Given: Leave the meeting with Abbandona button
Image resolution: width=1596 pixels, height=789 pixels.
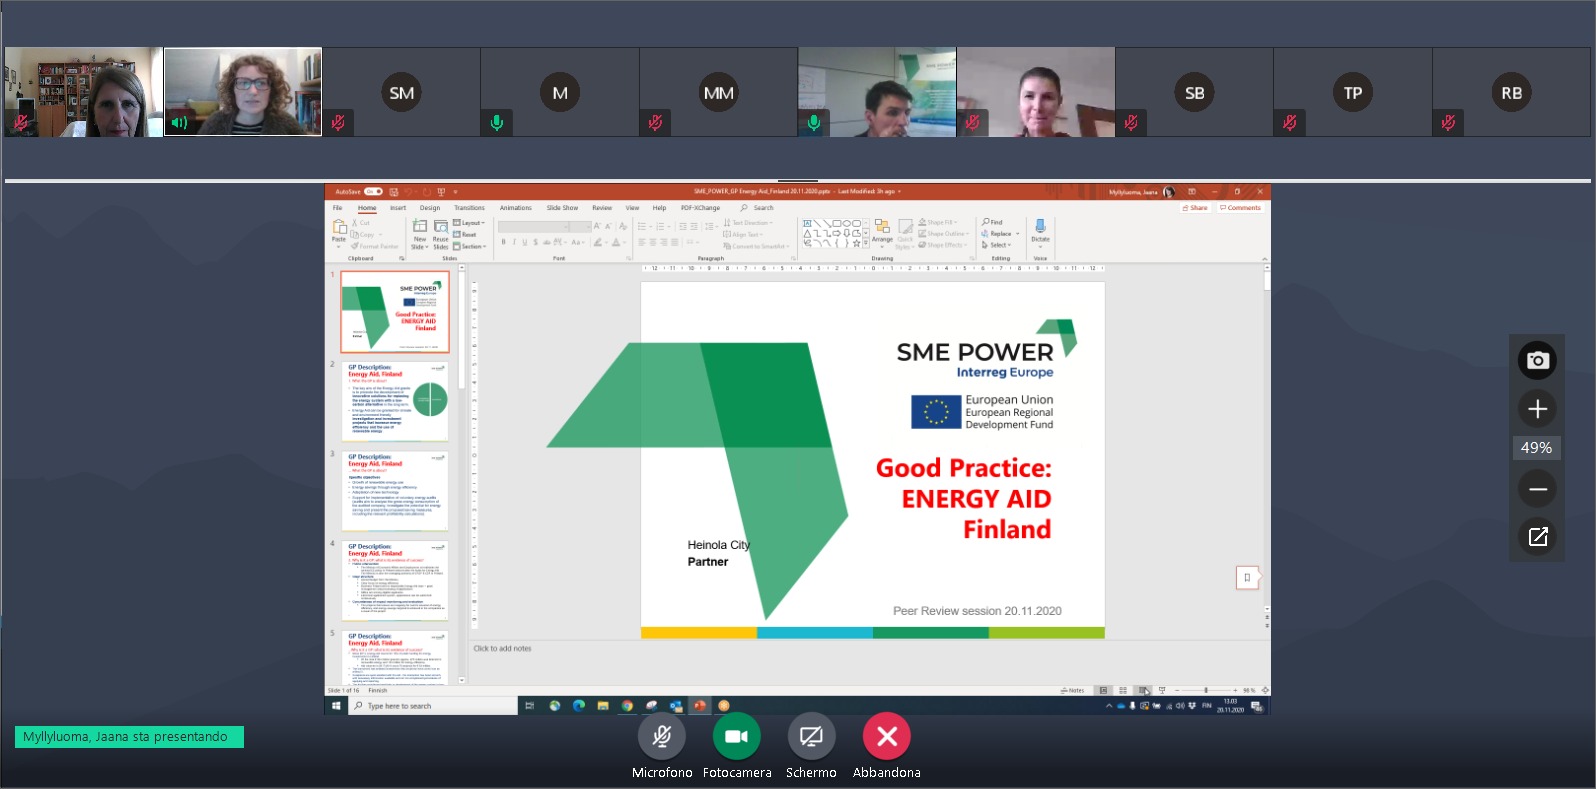Looking at the screenshot, I should click(887, 737).
